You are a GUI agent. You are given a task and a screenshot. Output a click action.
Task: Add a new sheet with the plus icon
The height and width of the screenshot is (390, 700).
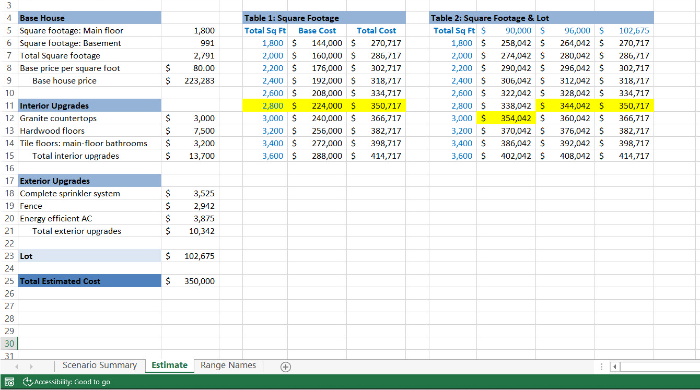pos(285,367)
